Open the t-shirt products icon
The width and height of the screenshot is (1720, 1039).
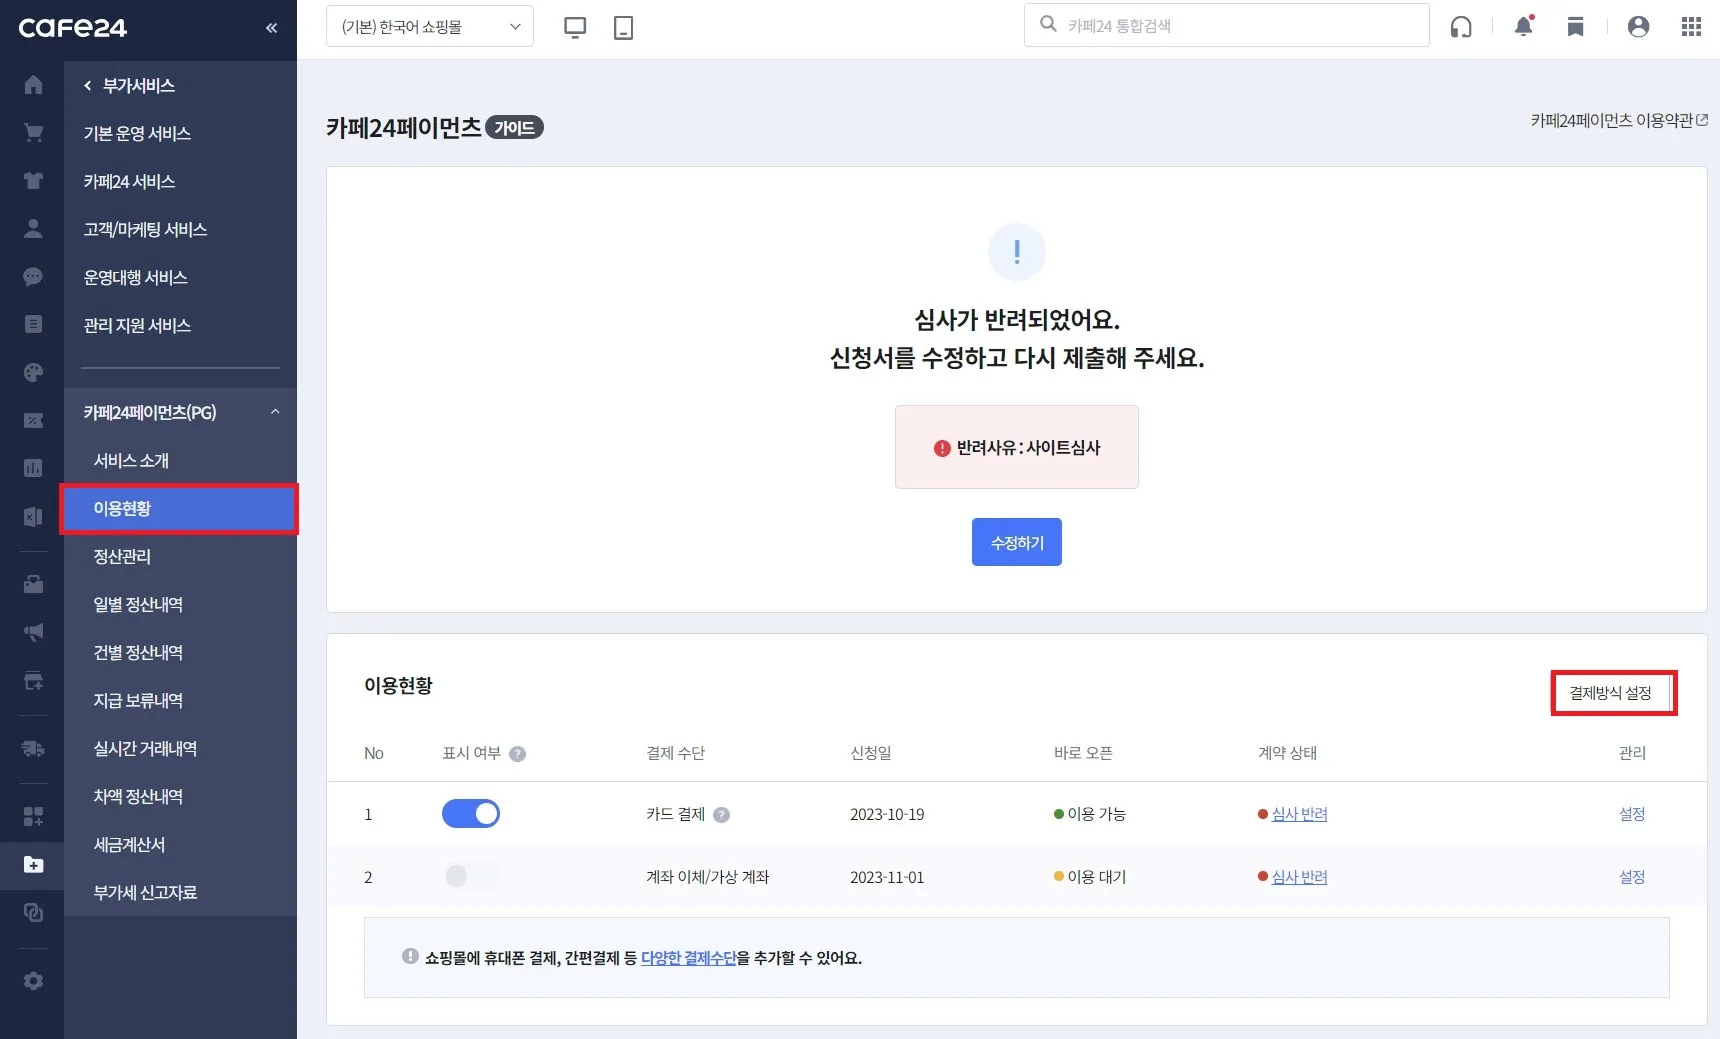tap(33, 181)
